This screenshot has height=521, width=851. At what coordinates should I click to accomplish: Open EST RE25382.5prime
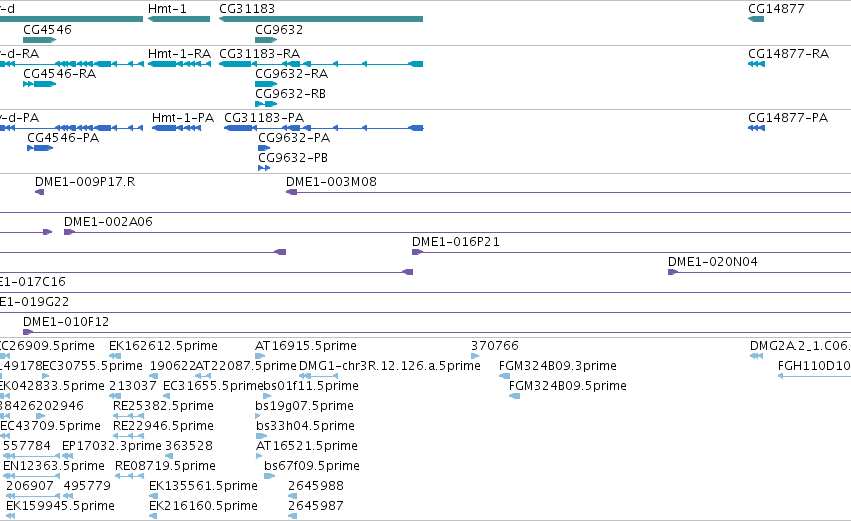click(x=163, y=406)
